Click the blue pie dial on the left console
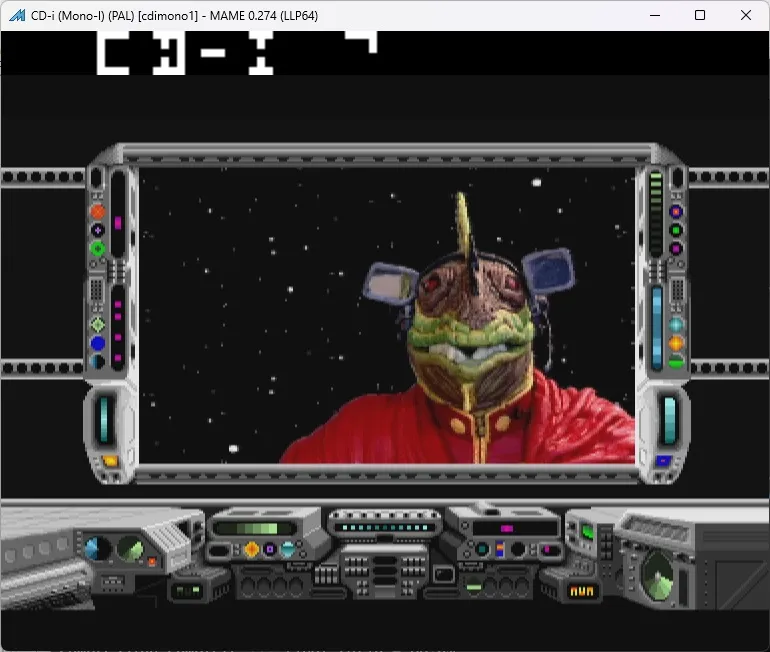770x652 pixels. point(97,548)
